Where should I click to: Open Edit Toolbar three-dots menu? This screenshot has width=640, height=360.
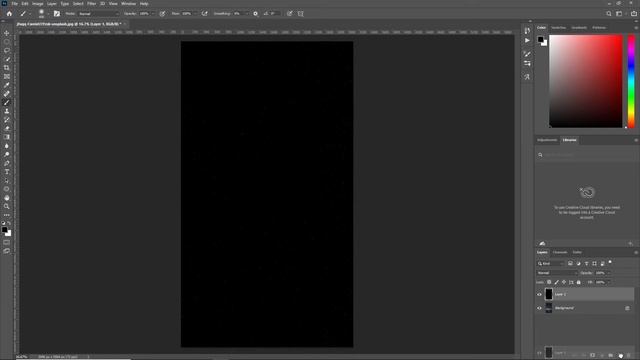7,215
